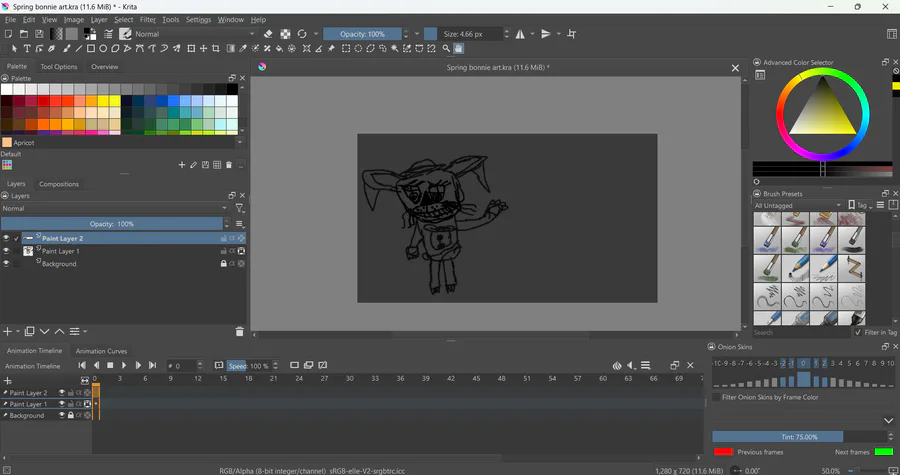900x475 pixels.
Task: Jump to the last frame
Action: click(x=152, y=365)
